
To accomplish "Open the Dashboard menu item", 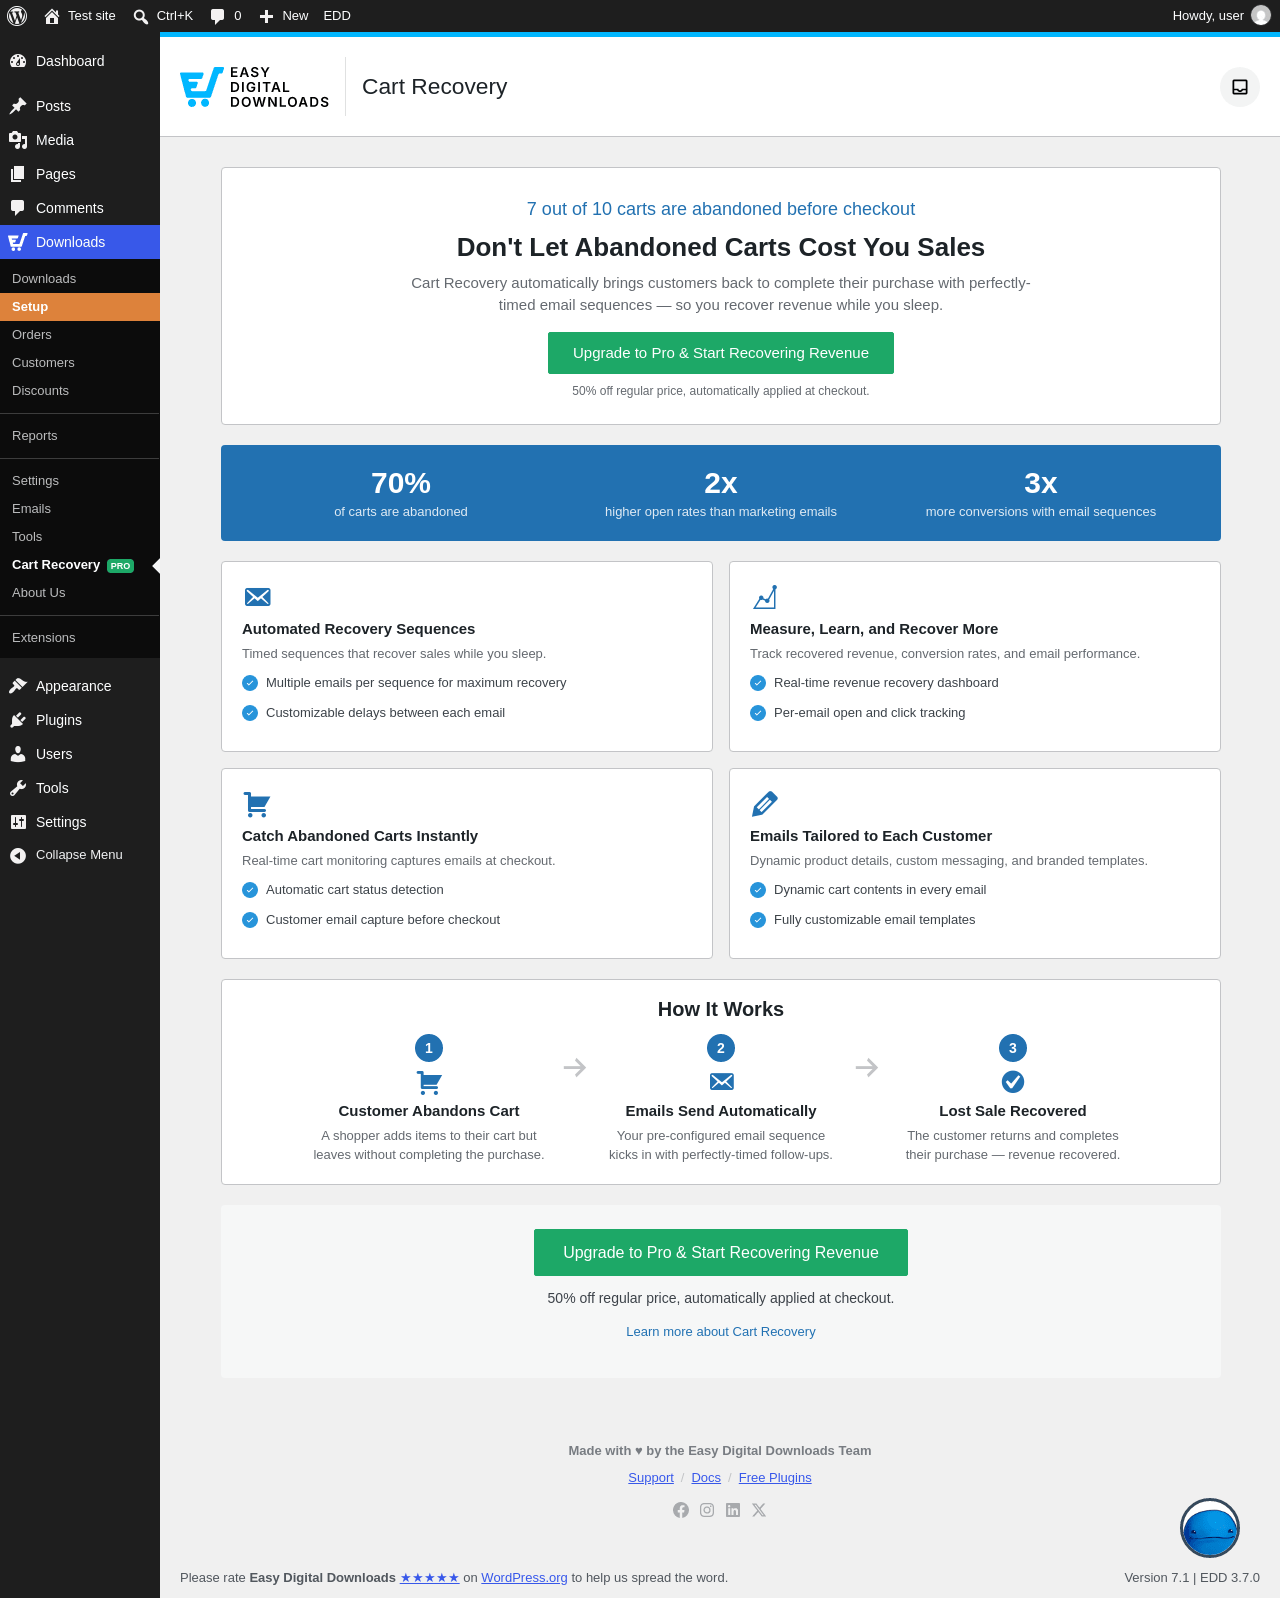I will [x=80, y=61].
